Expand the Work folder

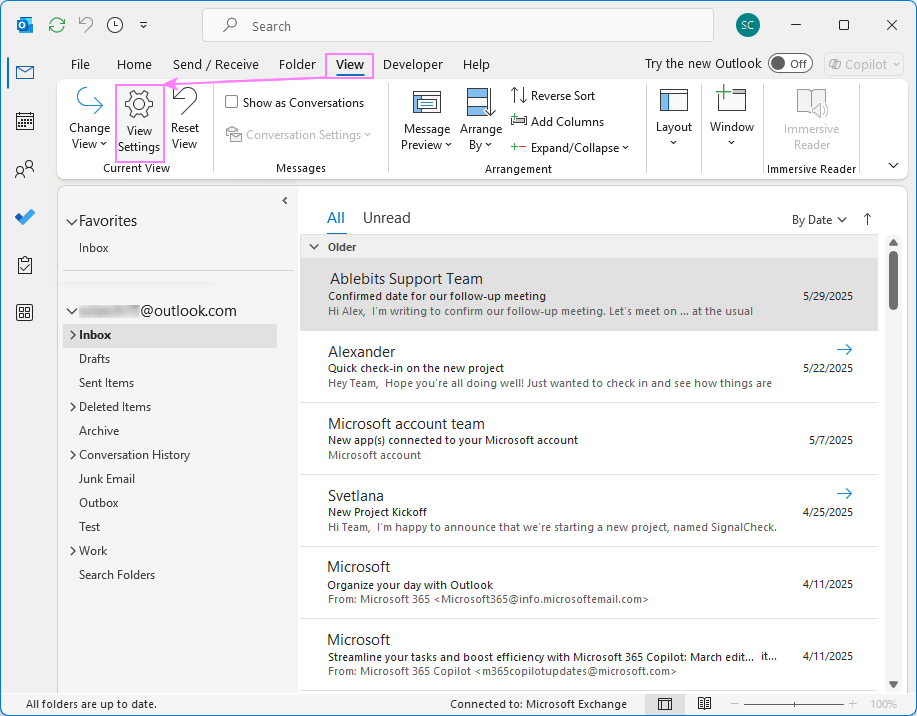pos(73,551)
